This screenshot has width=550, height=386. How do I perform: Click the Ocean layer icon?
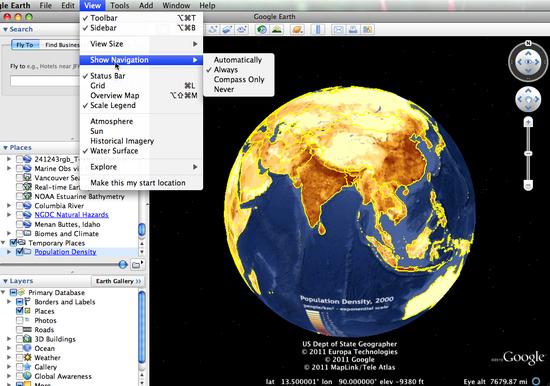pyautogui.click(x=27, y=348)
